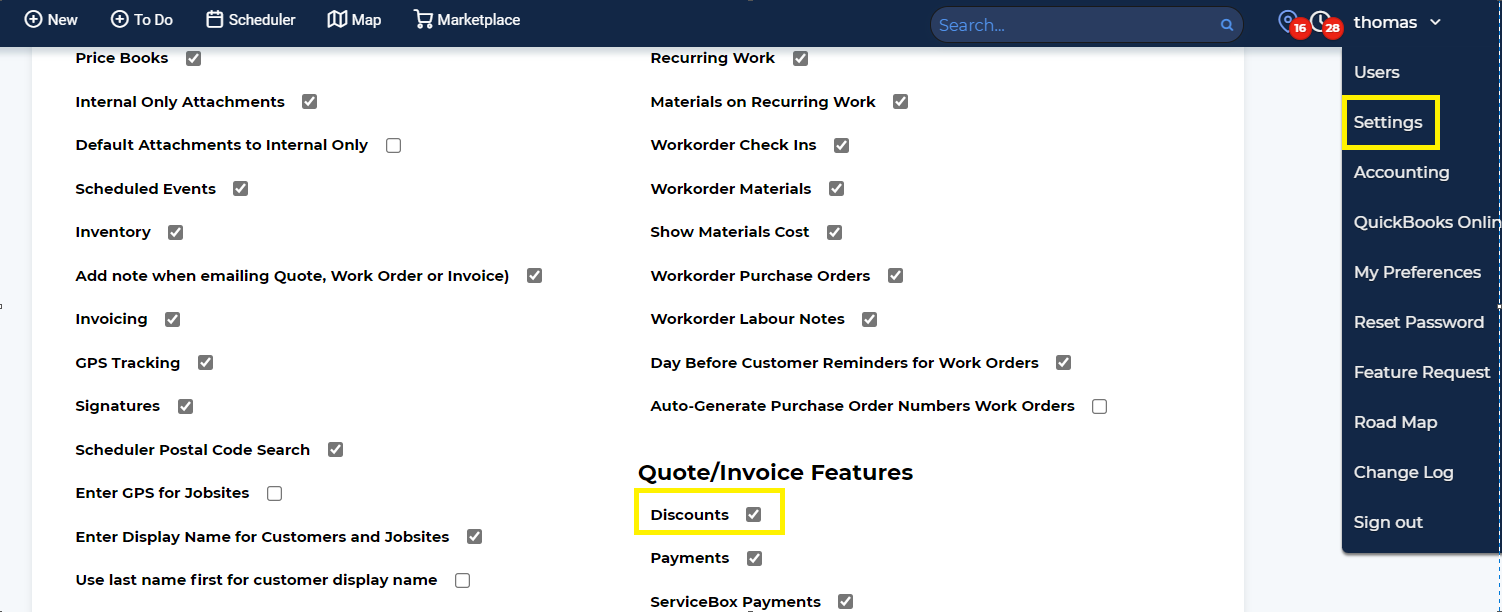Disable the GPS Tracking checkbox

[205, 363]
